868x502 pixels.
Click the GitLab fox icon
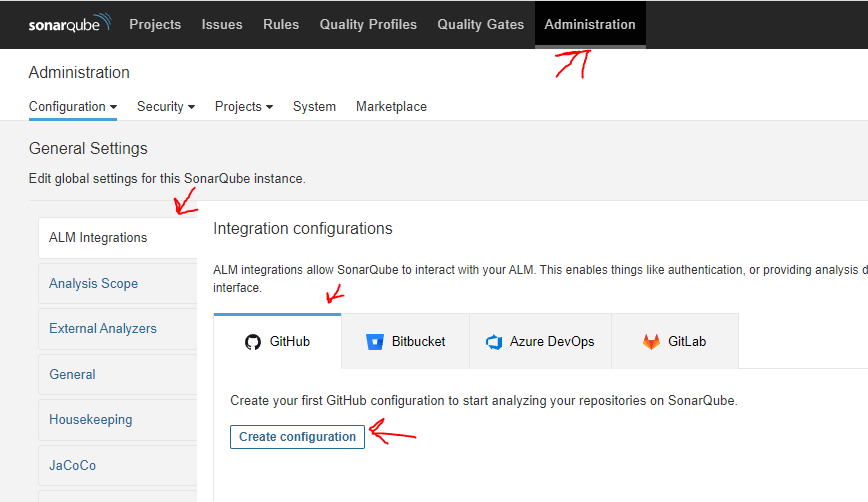(x=652, y=341)
